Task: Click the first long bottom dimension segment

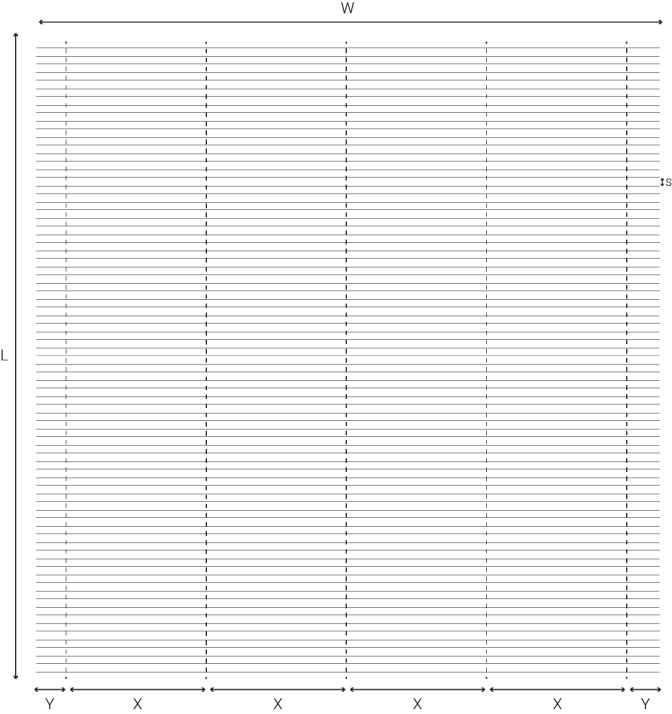Action: coord(137,689)
